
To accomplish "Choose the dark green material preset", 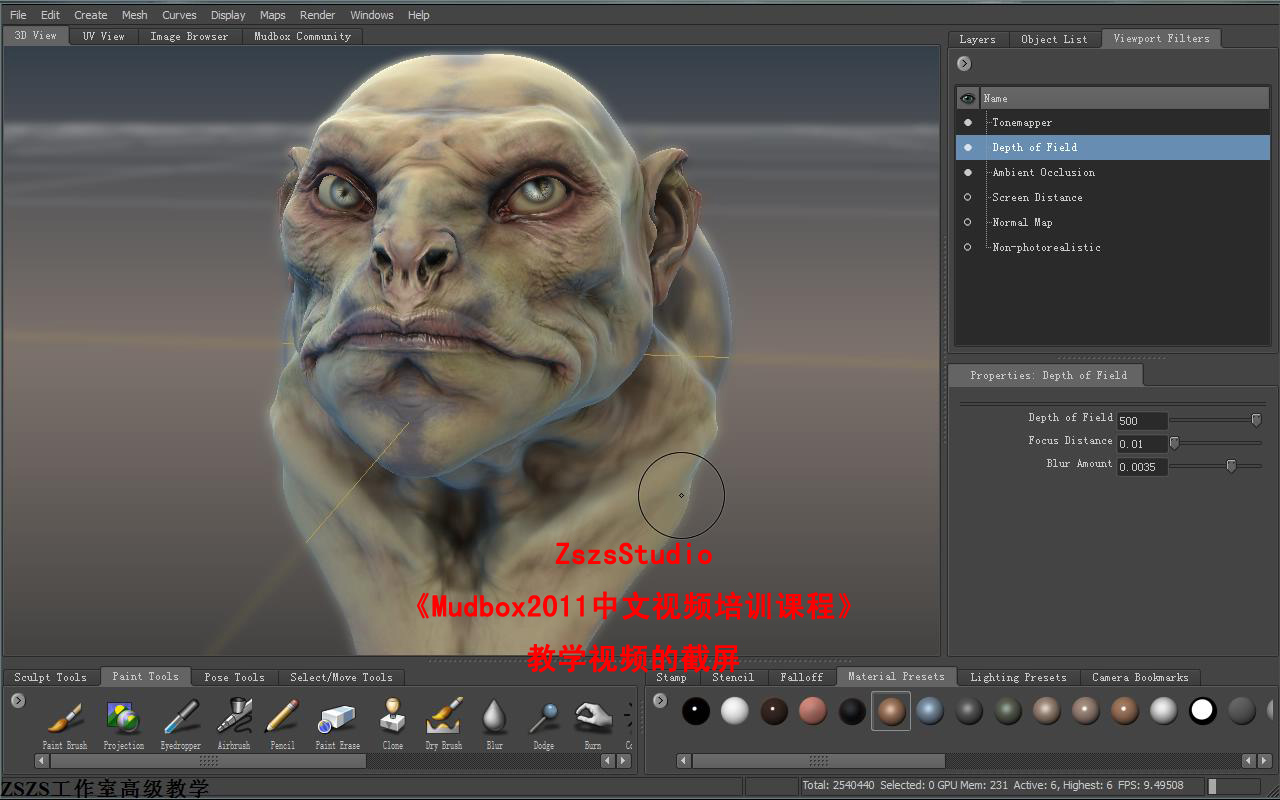I will coord(1008,711).
